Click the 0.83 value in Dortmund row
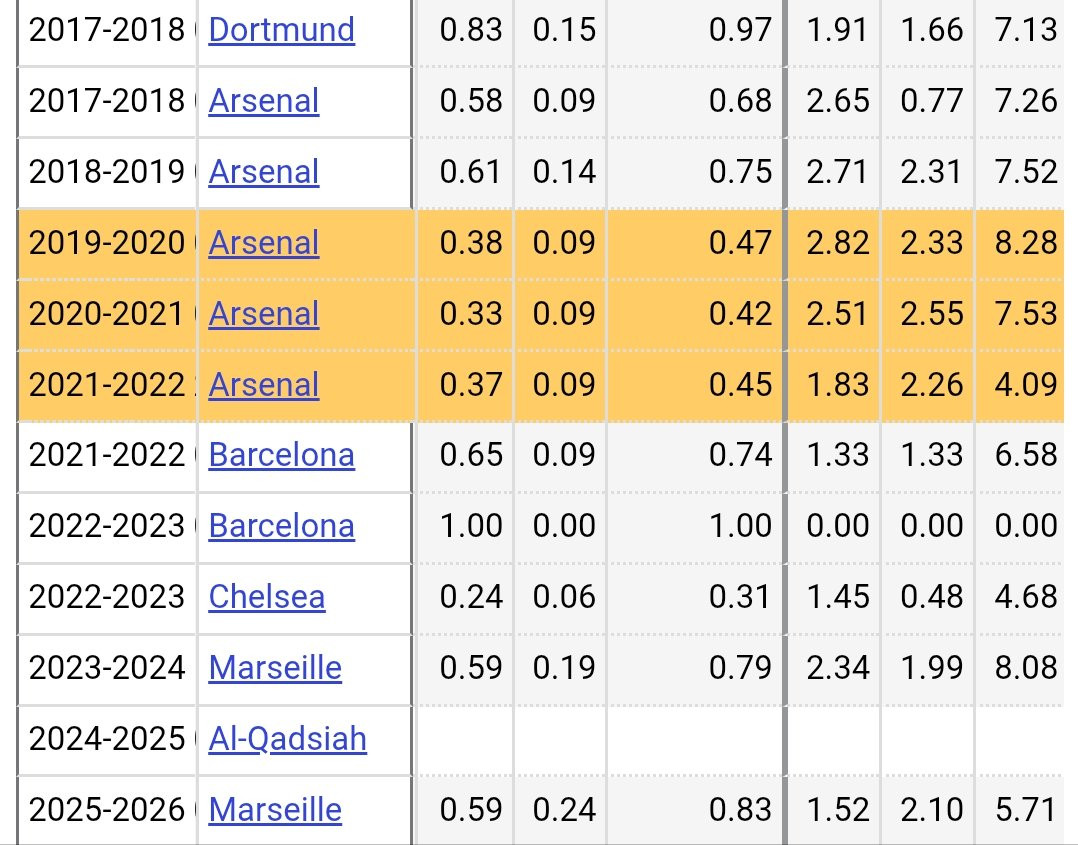This screenshot has width=1078, height=845. pos(471,30)
